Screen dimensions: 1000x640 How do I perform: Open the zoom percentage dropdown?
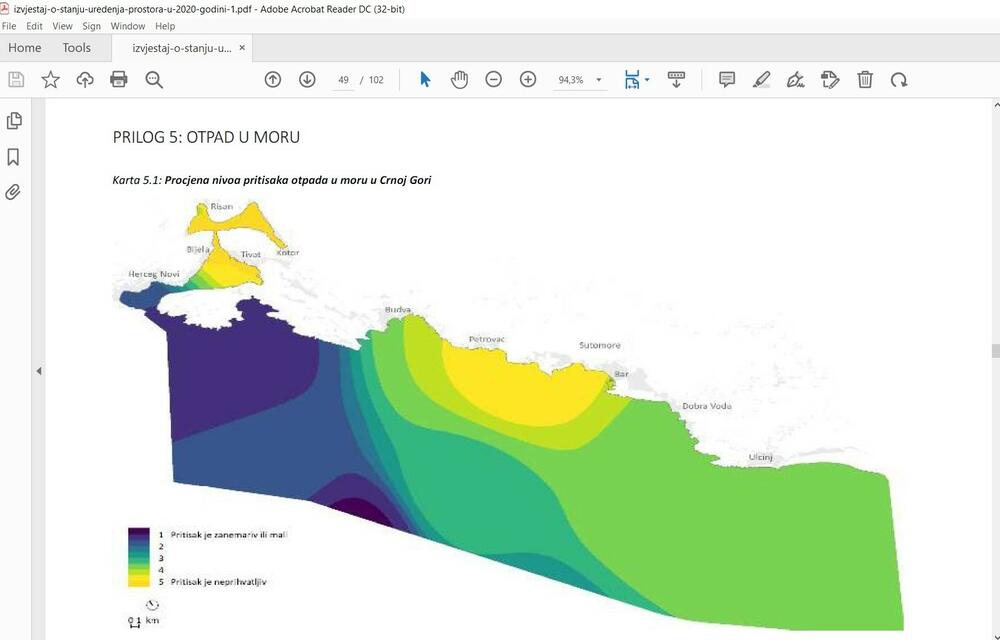click(x=598, y=79)
